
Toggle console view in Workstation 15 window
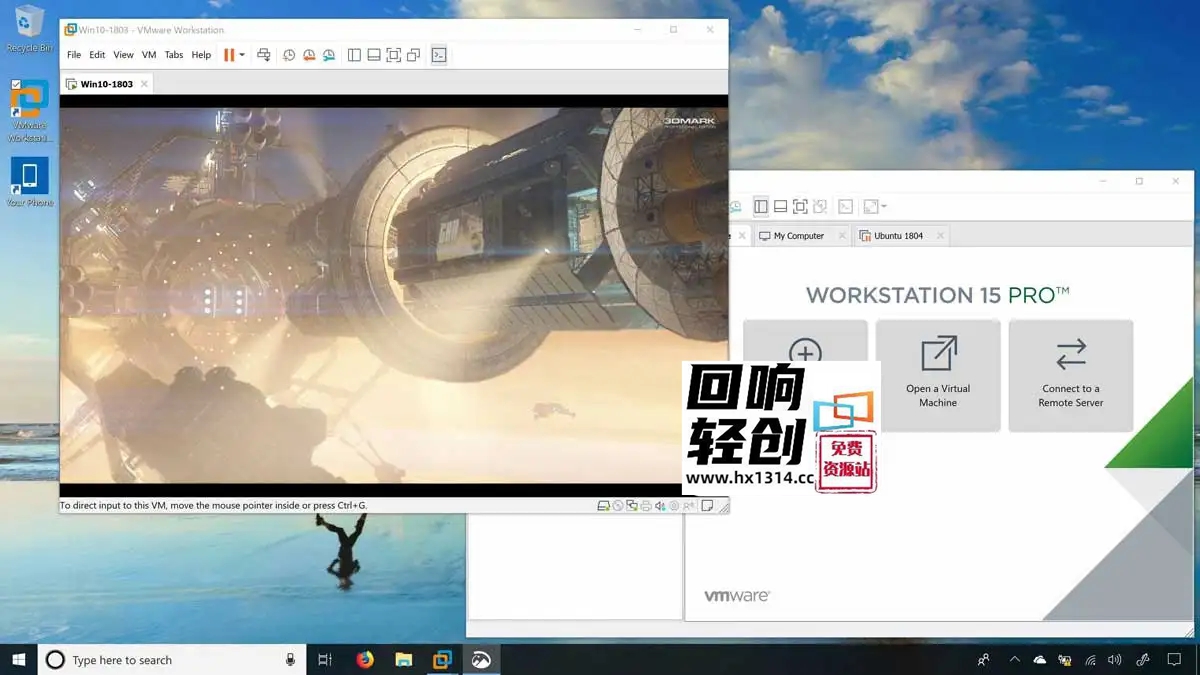[x=845, y=207]
